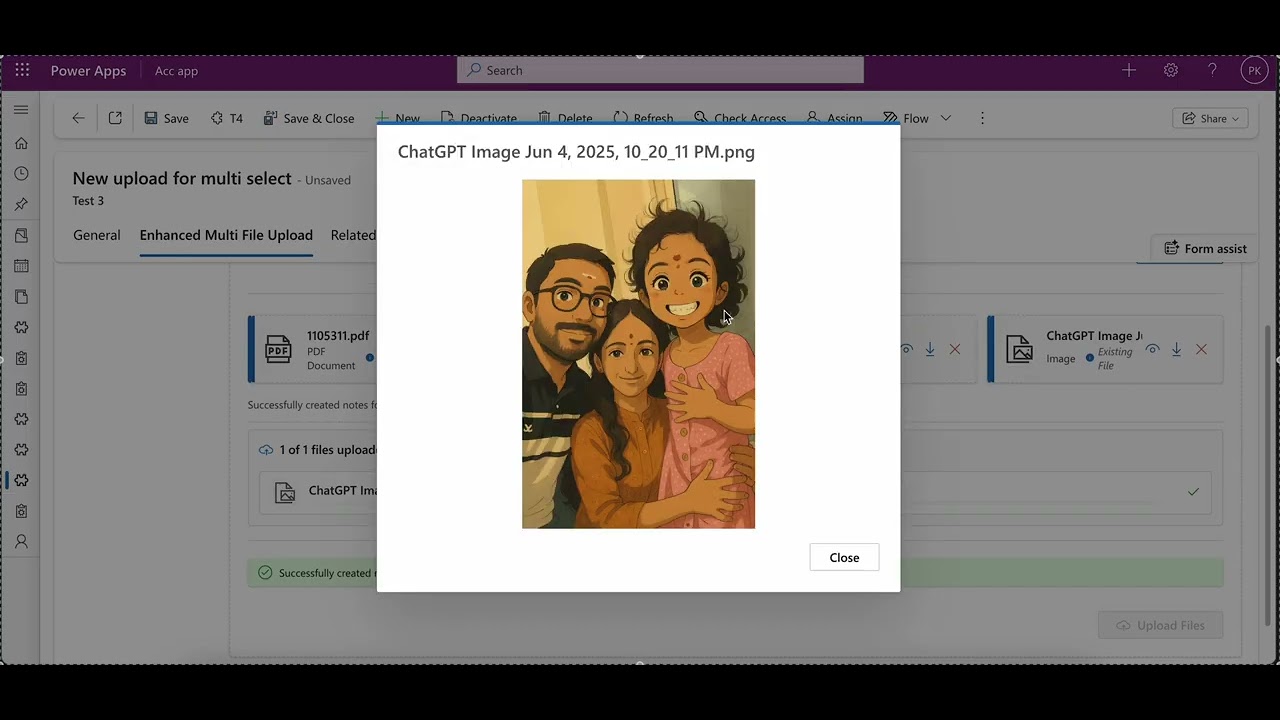Select the highlighted puzzle icon in the sidebar
The width and height of the screenshot is (1280, 720).
coord(21,480)
